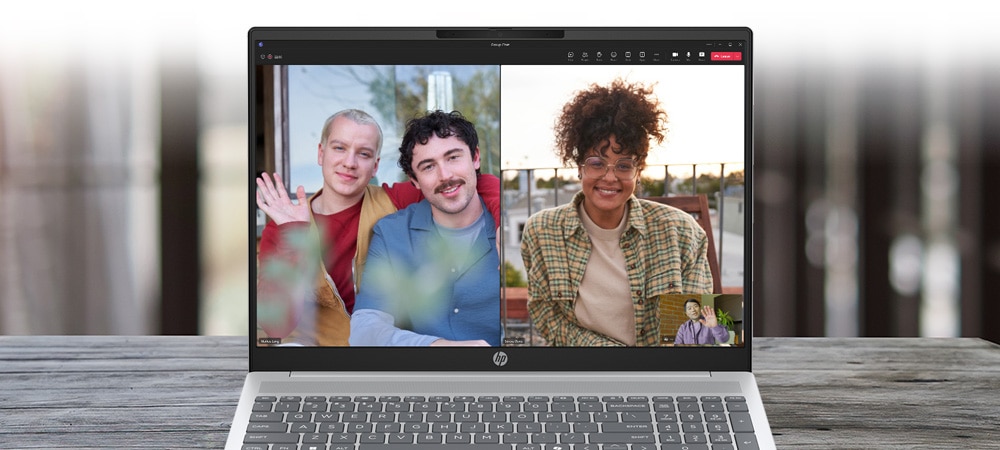Toggle the Camera on or off
Screen dimensions: 1000x450
click(x=675, y=56)
